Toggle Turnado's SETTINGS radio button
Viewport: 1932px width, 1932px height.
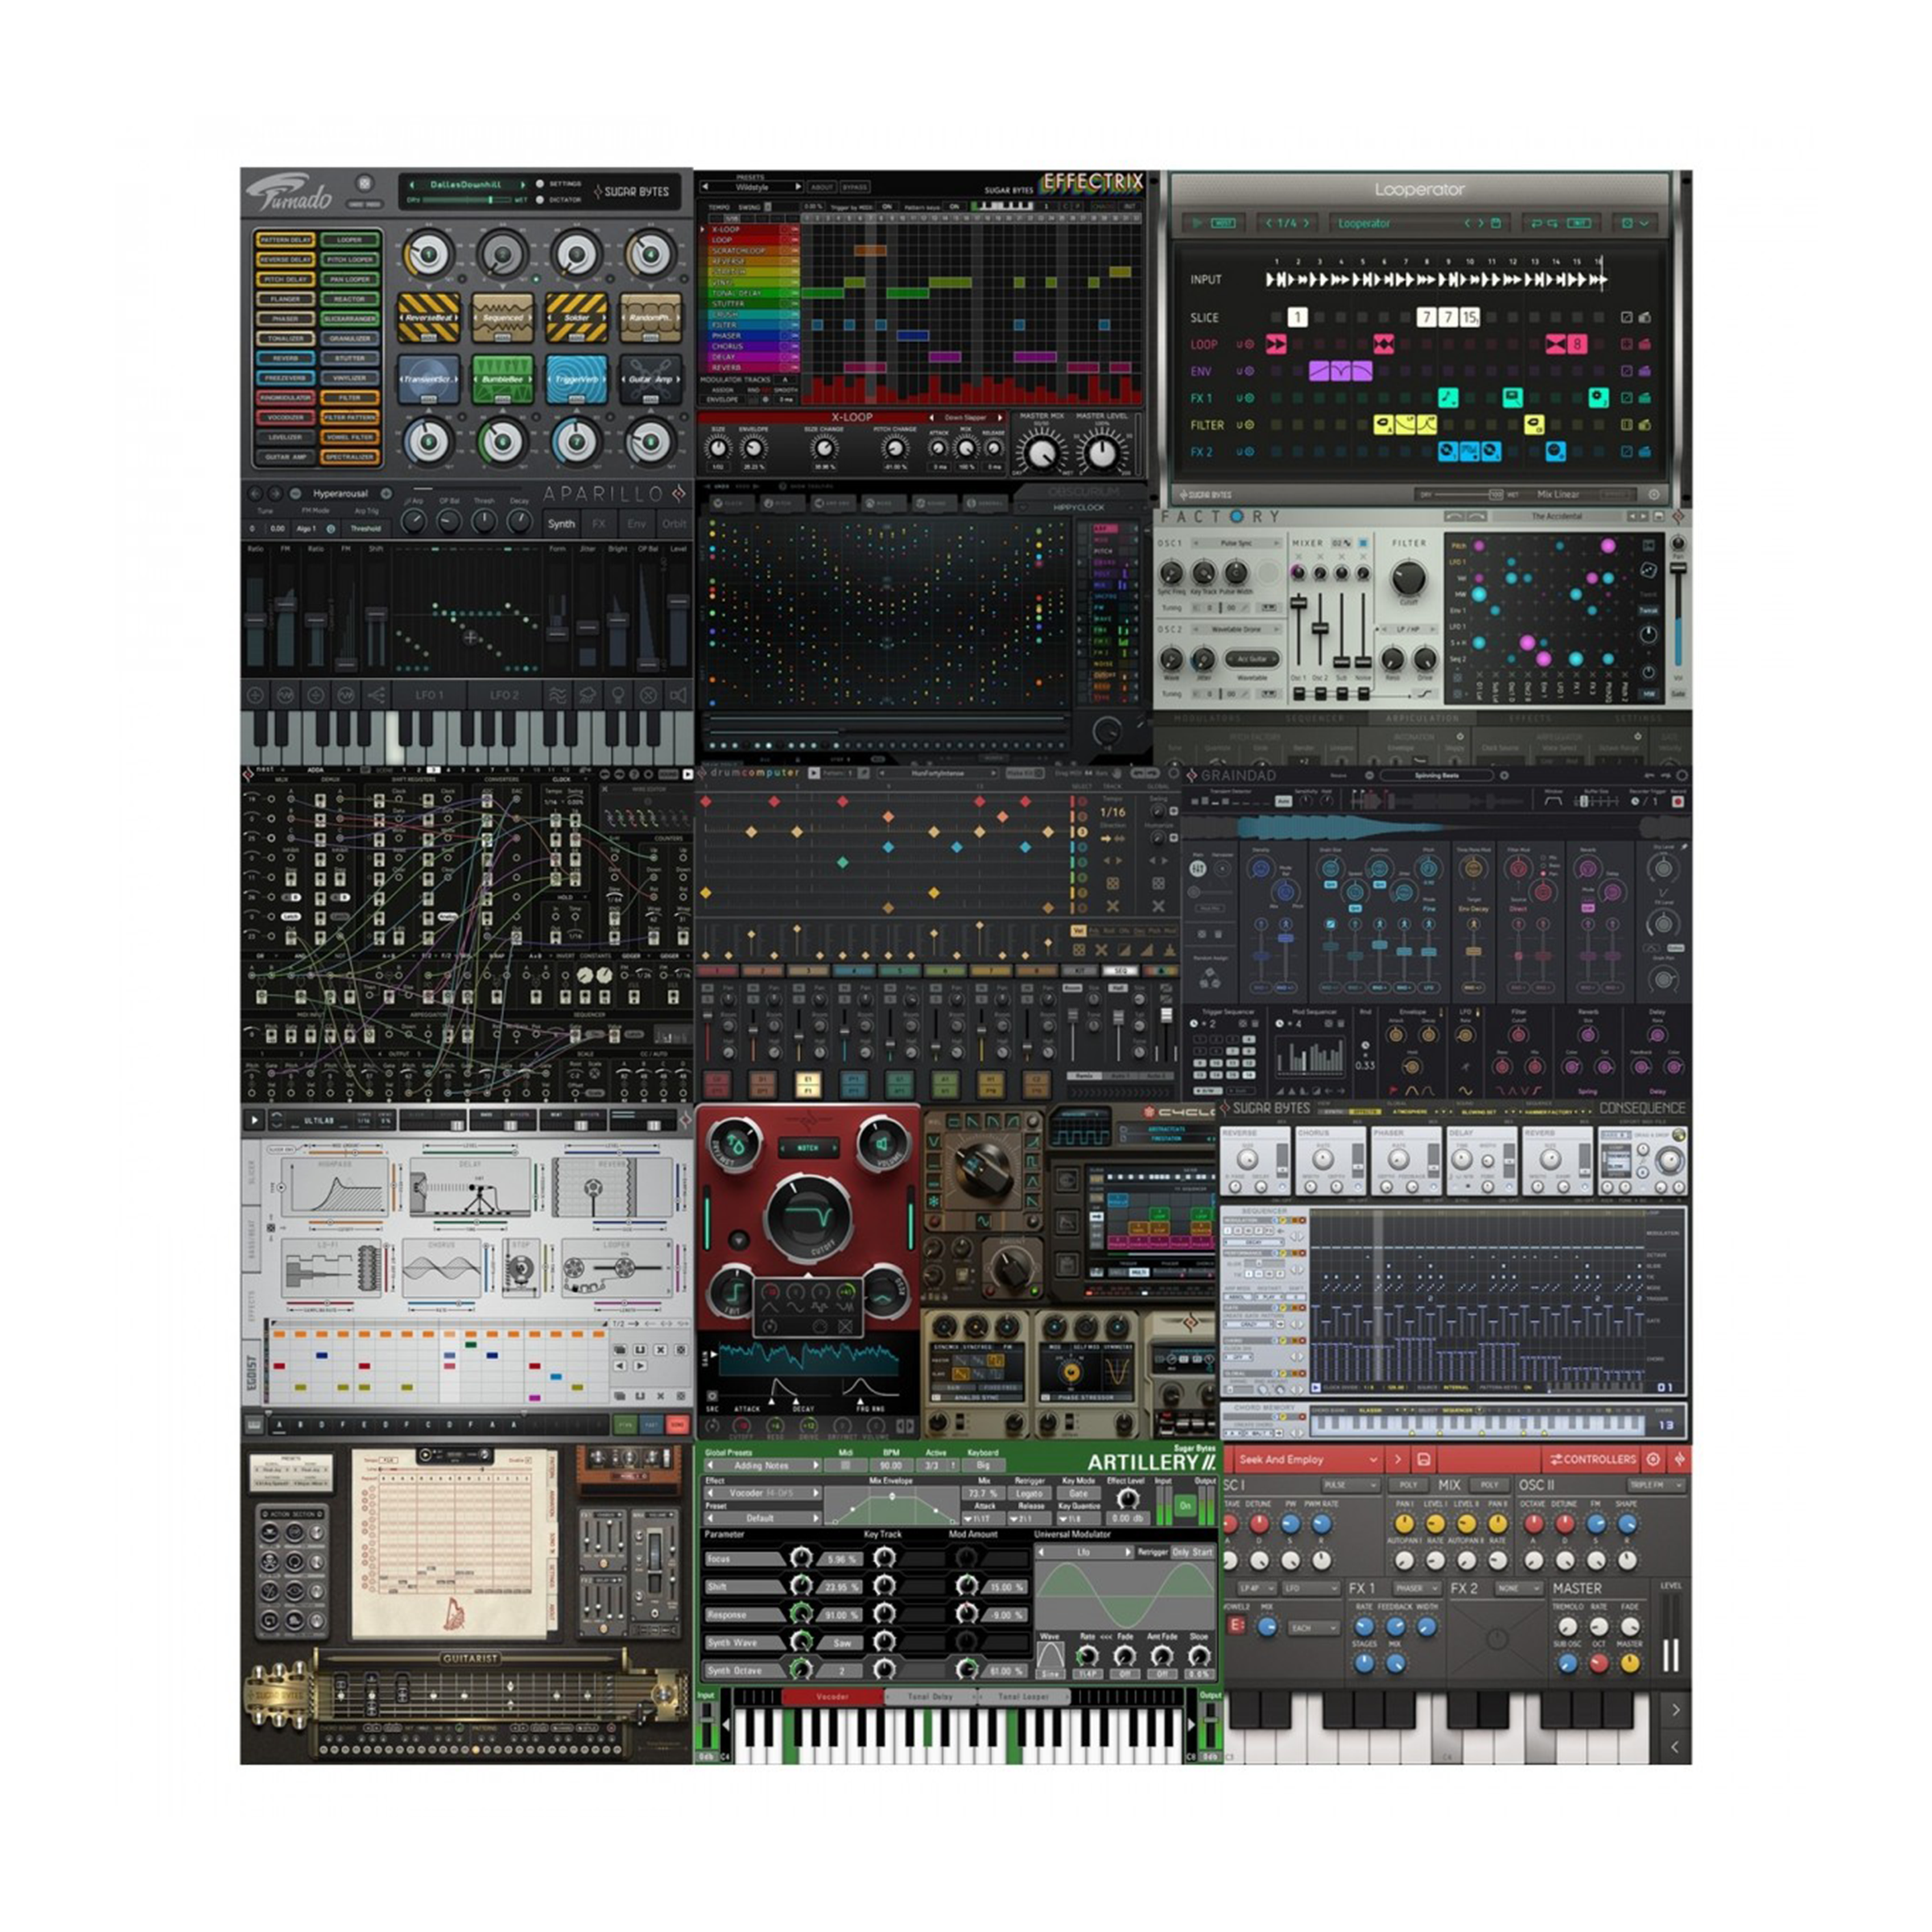tap(540, 184)
